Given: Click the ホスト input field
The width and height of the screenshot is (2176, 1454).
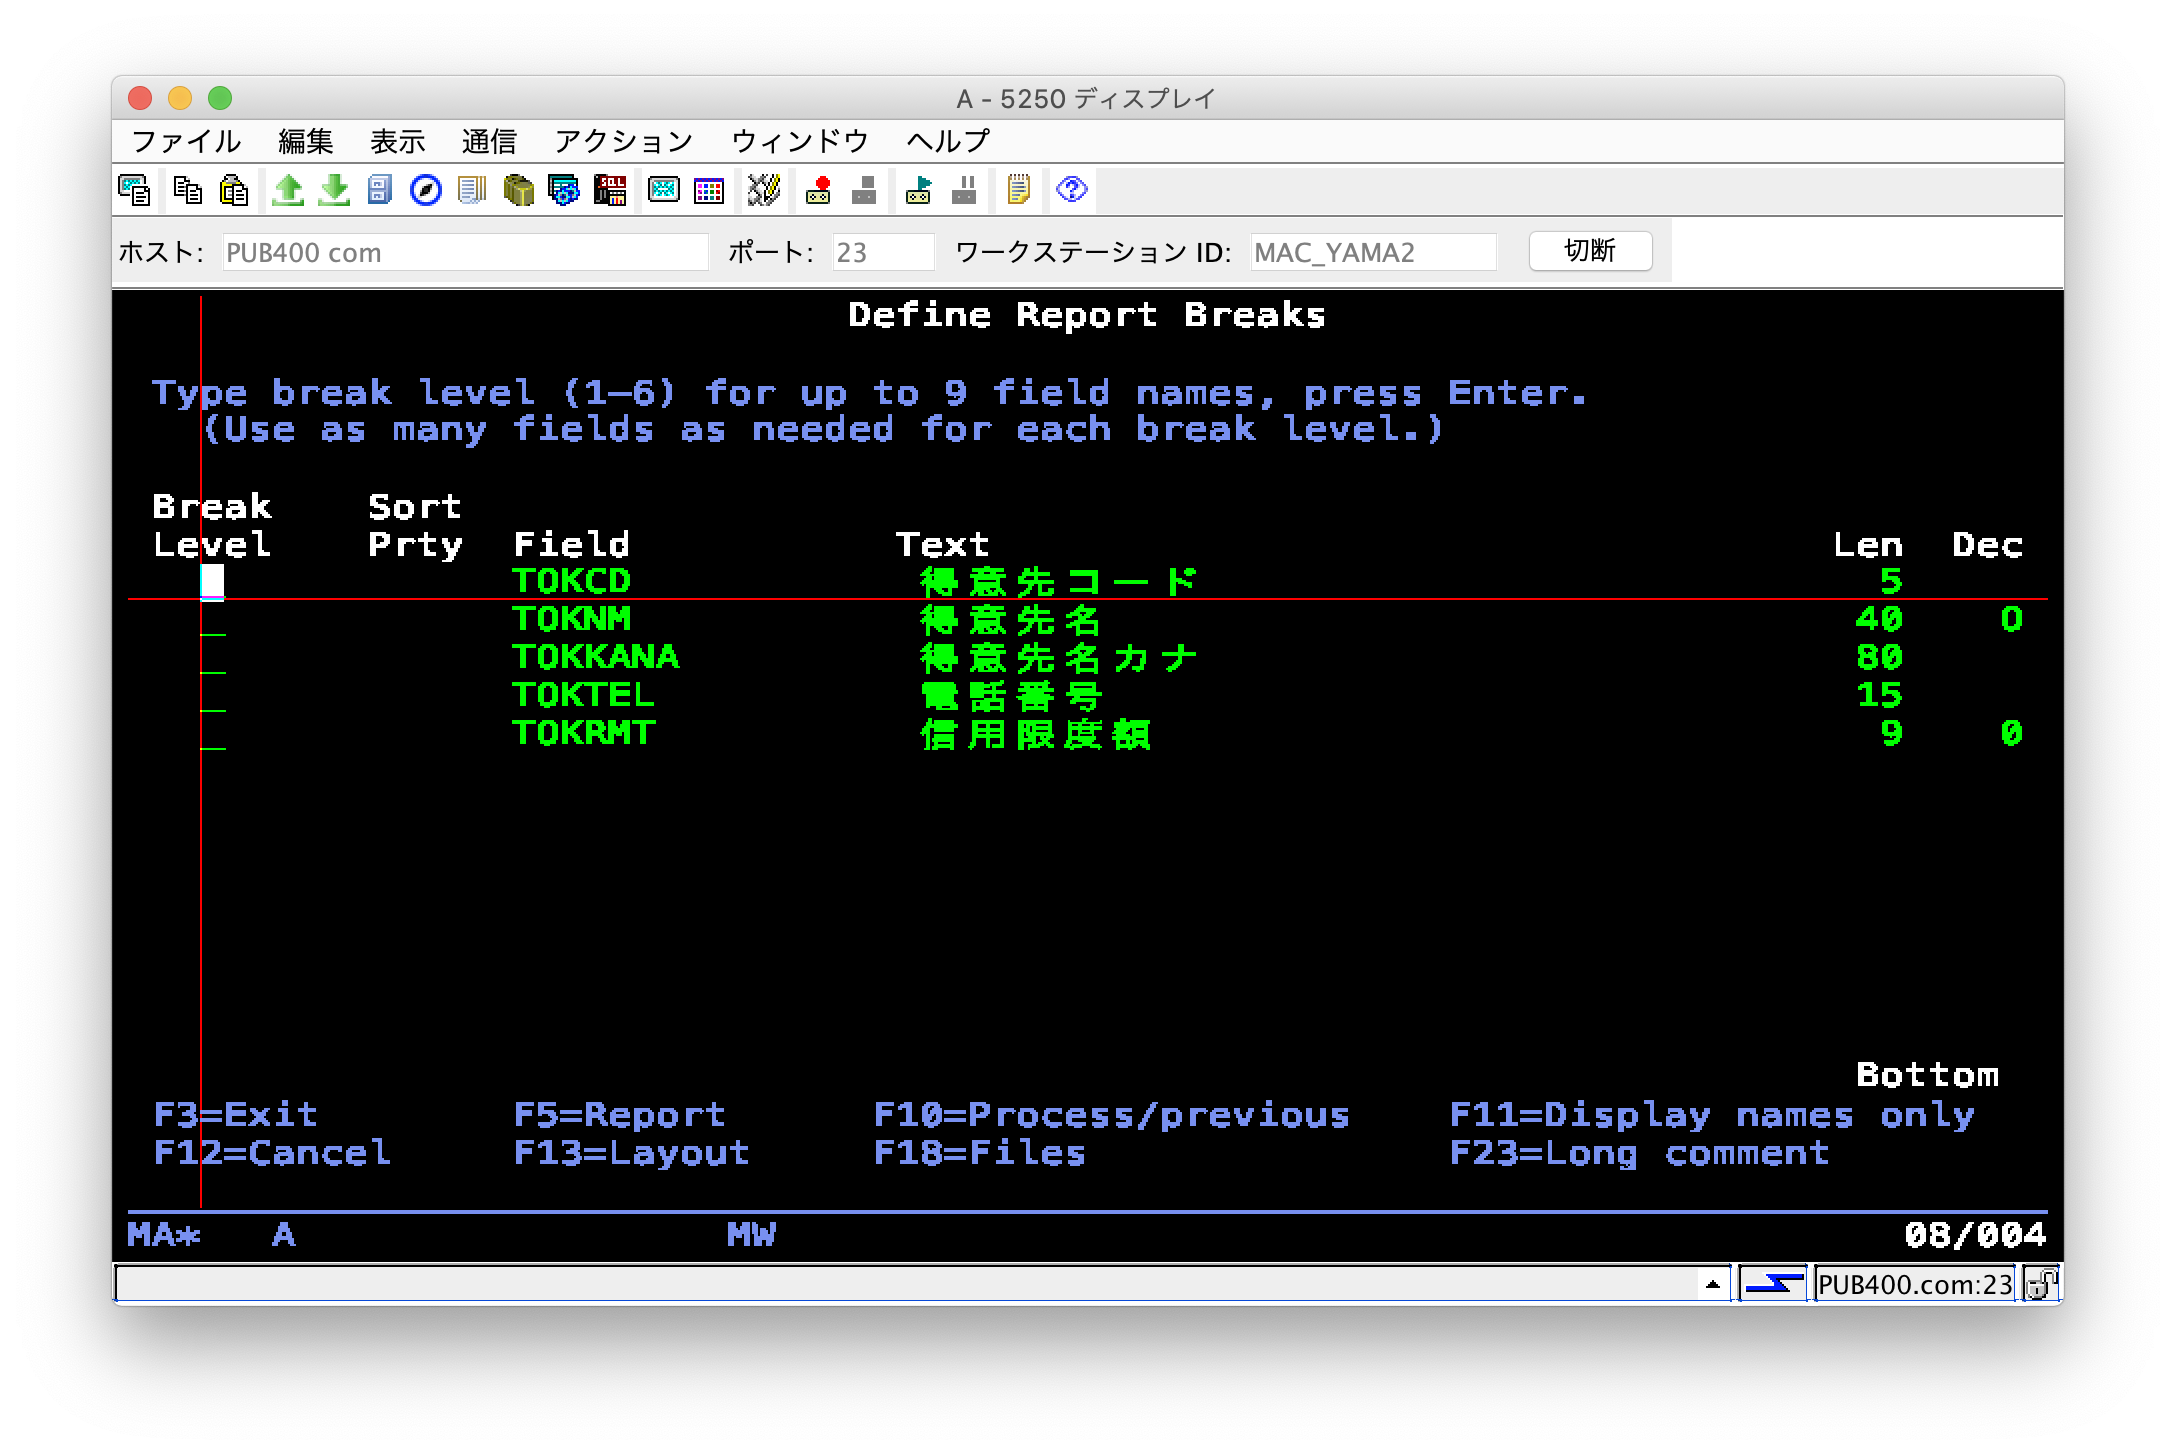Looking at the screenshot, I should click(x=465, y=252).
